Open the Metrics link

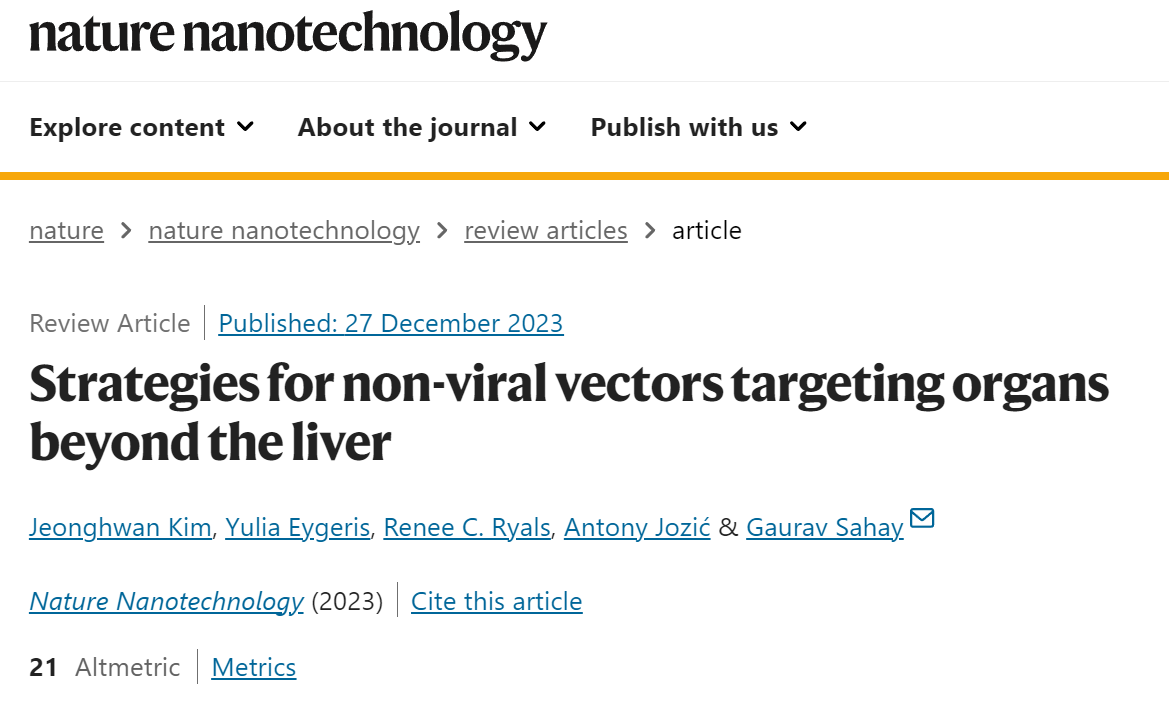coord(253,667)
